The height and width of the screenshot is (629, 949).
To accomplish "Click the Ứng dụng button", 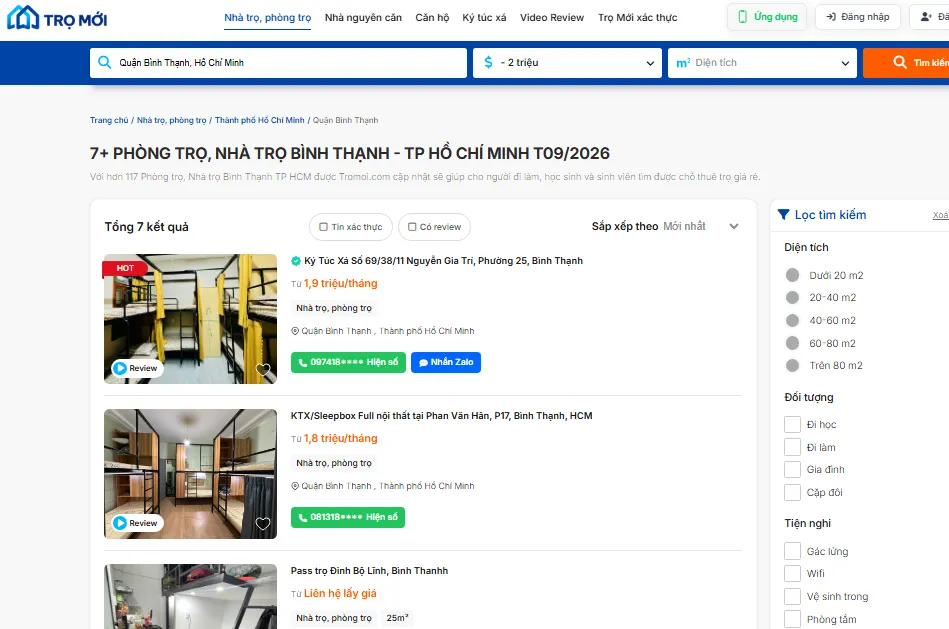I will coord(767,17).
